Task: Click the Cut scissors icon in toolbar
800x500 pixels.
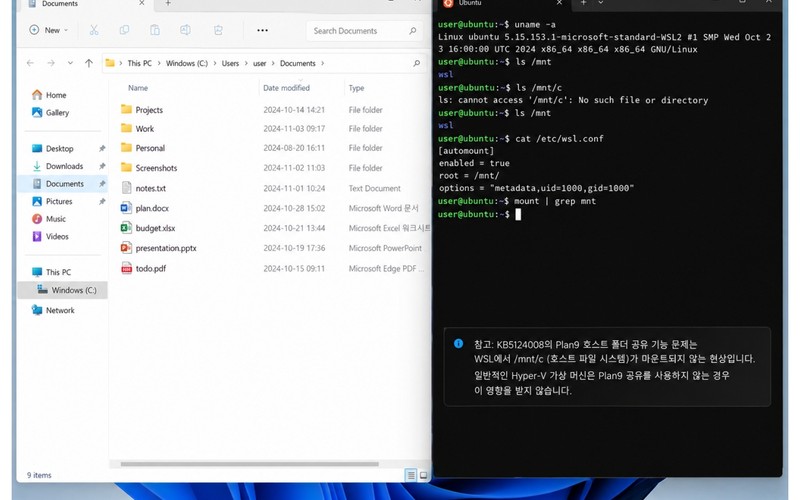Action: (94, 31)
